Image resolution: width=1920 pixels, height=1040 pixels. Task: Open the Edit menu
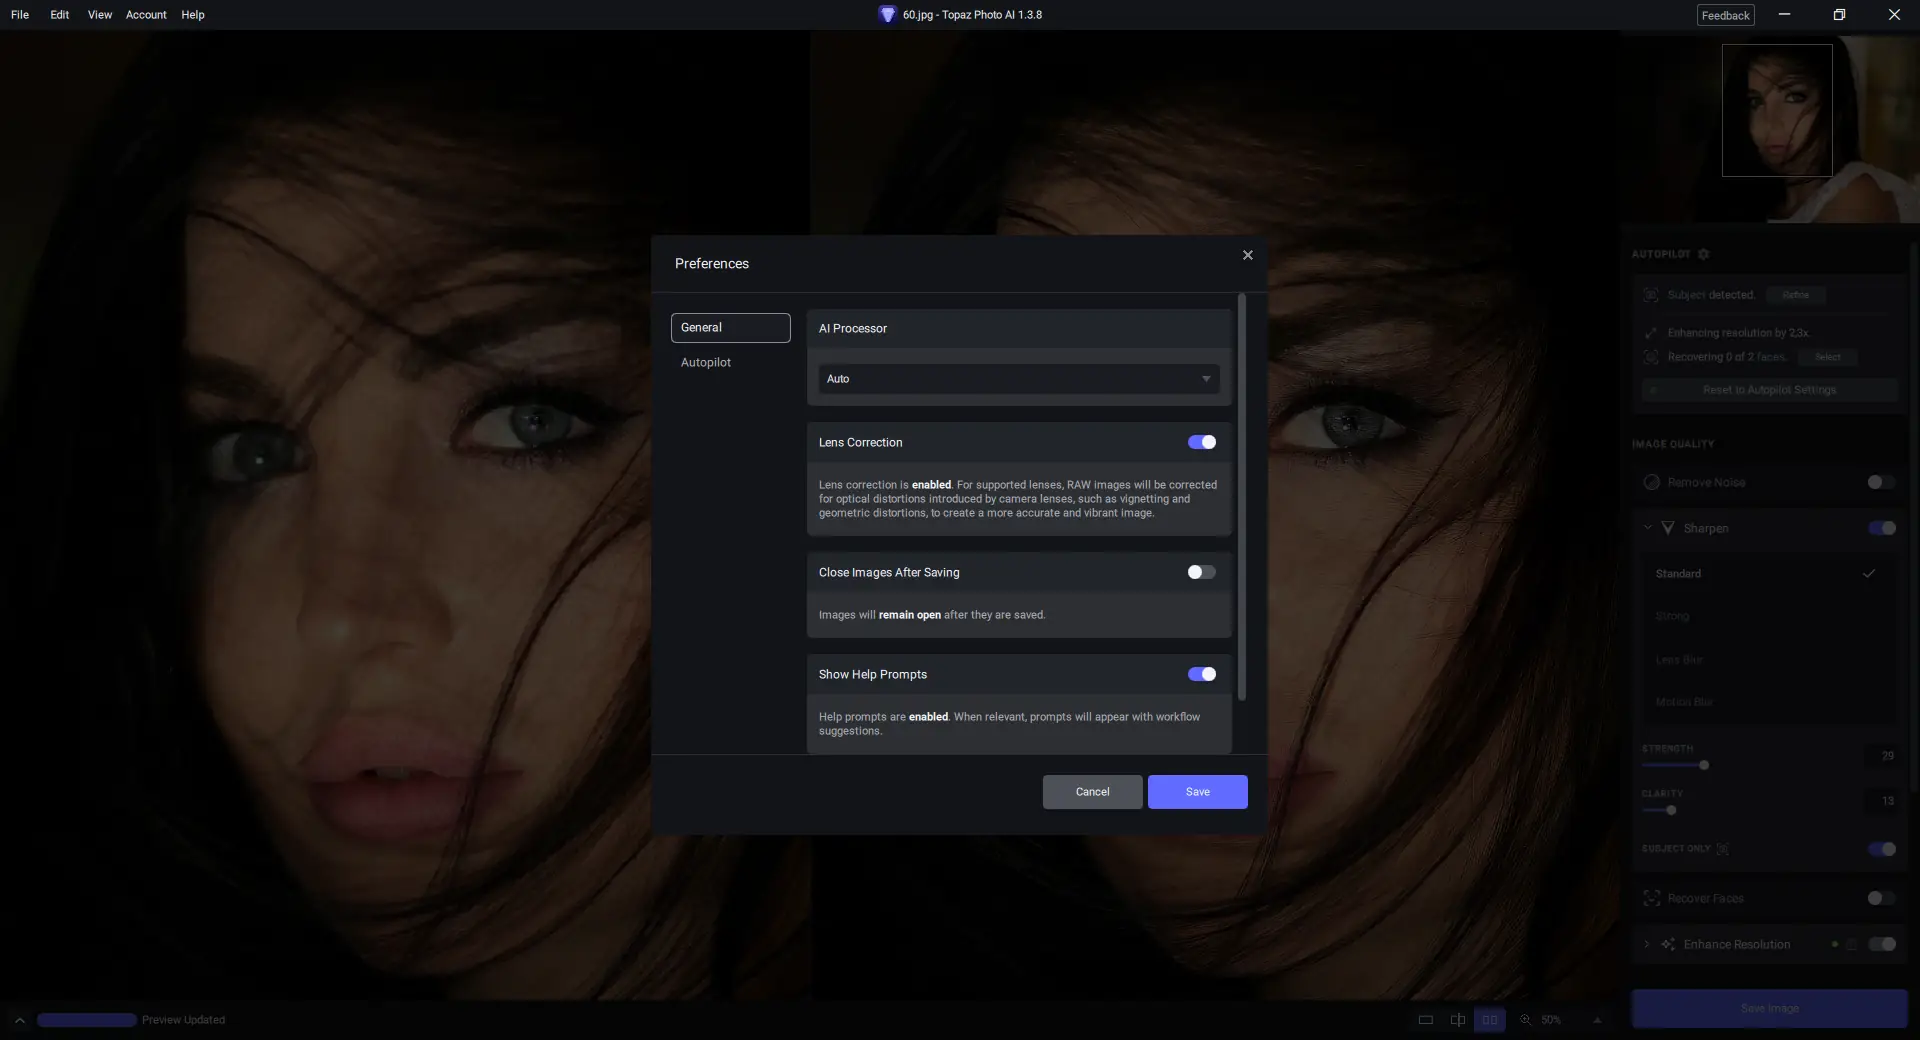[60, 15]
